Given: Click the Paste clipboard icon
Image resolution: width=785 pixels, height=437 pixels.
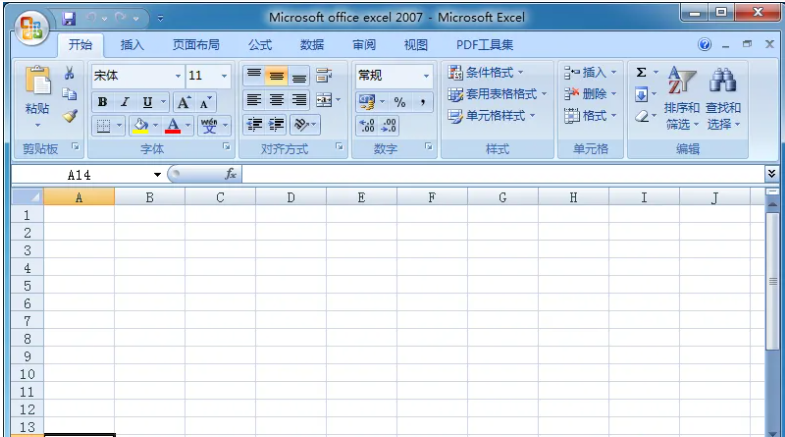Looking at the screenshot, I should 37,84.
